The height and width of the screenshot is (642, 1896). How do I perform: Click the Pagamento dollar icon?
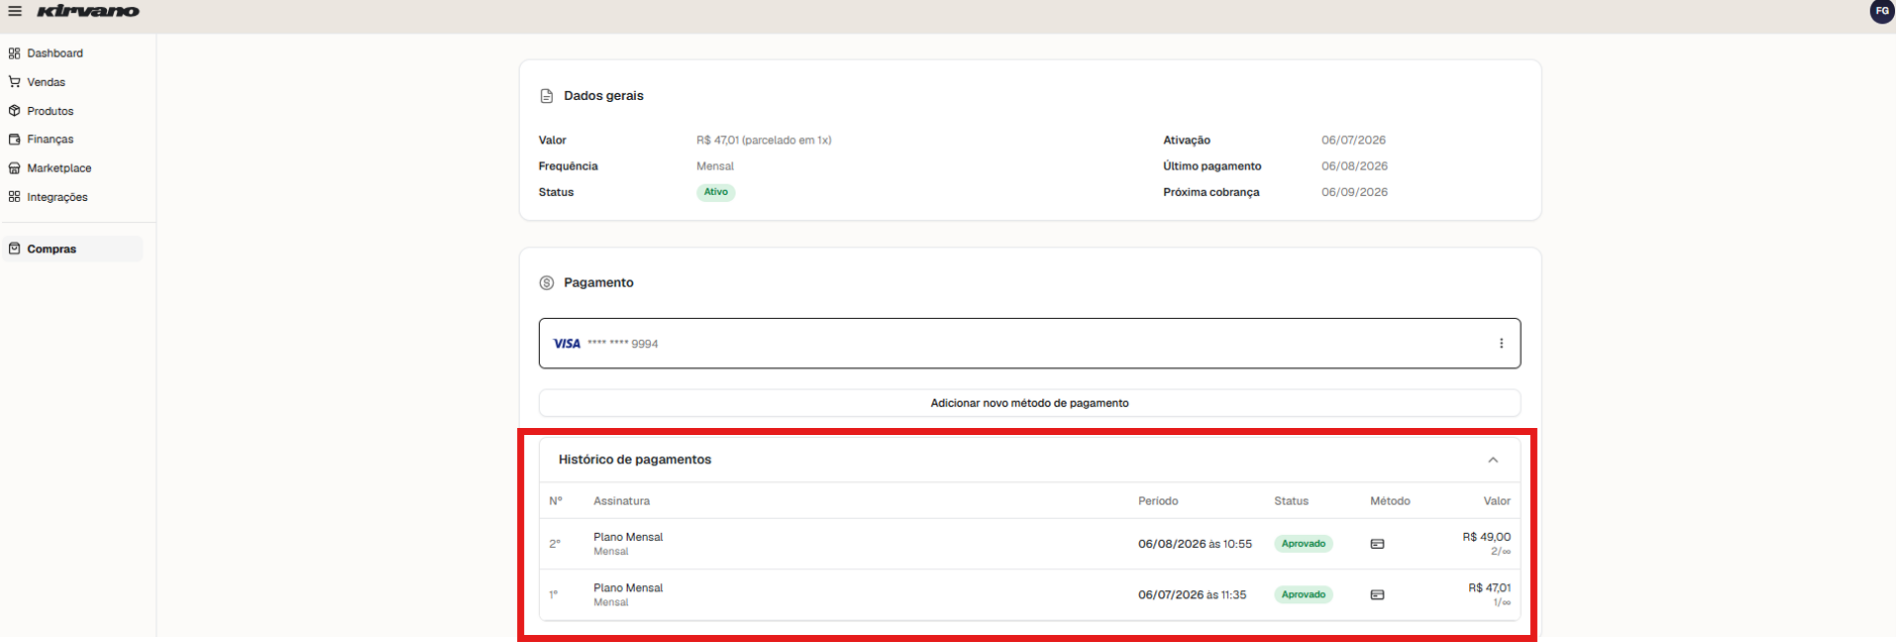(x=546, y=283)
